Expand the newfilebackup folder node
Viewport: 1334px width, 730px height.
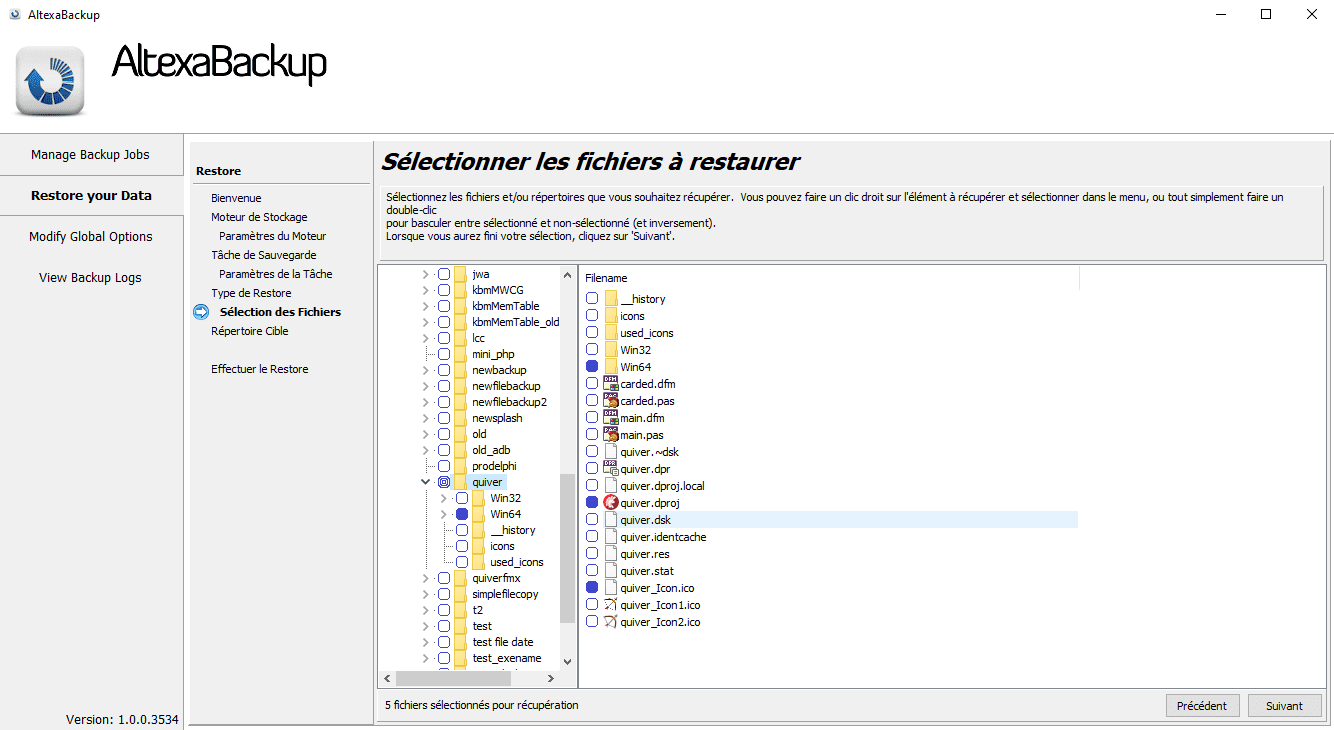[426, 386]
